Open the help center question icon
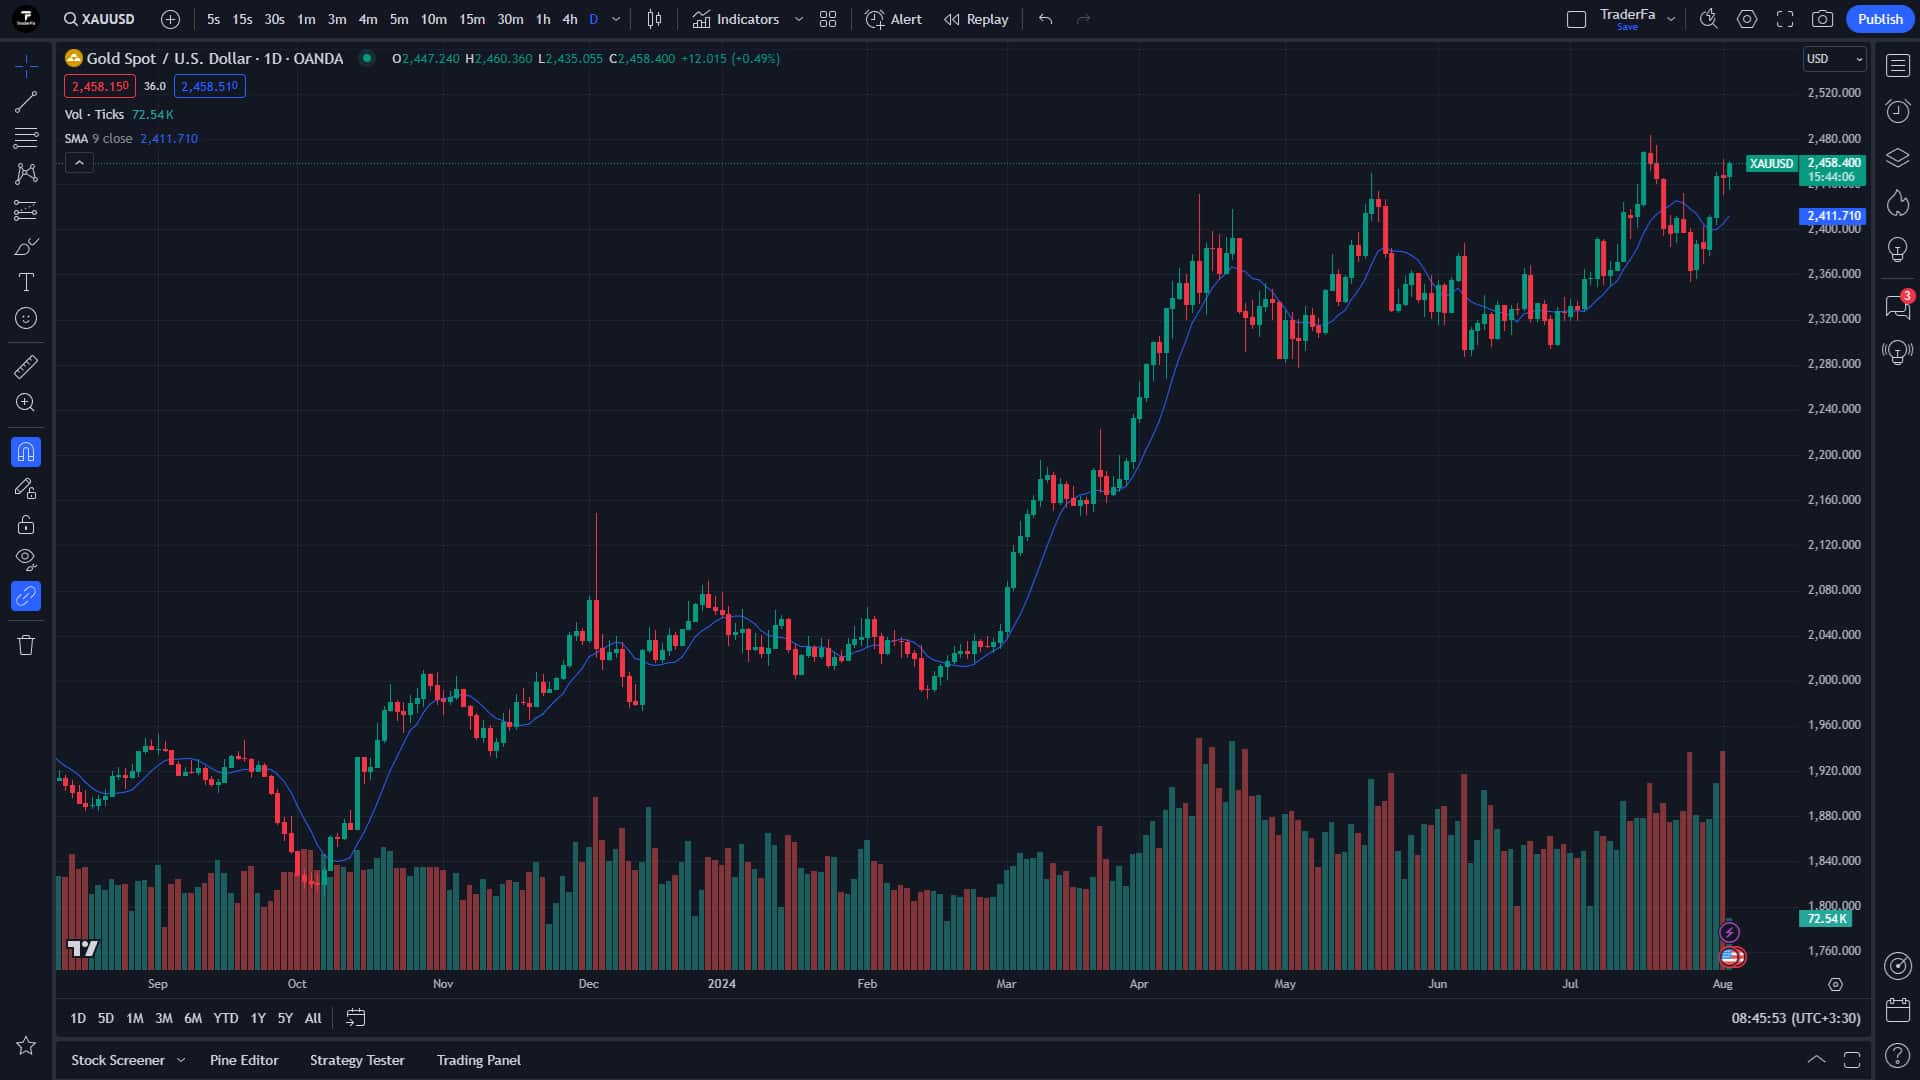 coord(1898,1055)
